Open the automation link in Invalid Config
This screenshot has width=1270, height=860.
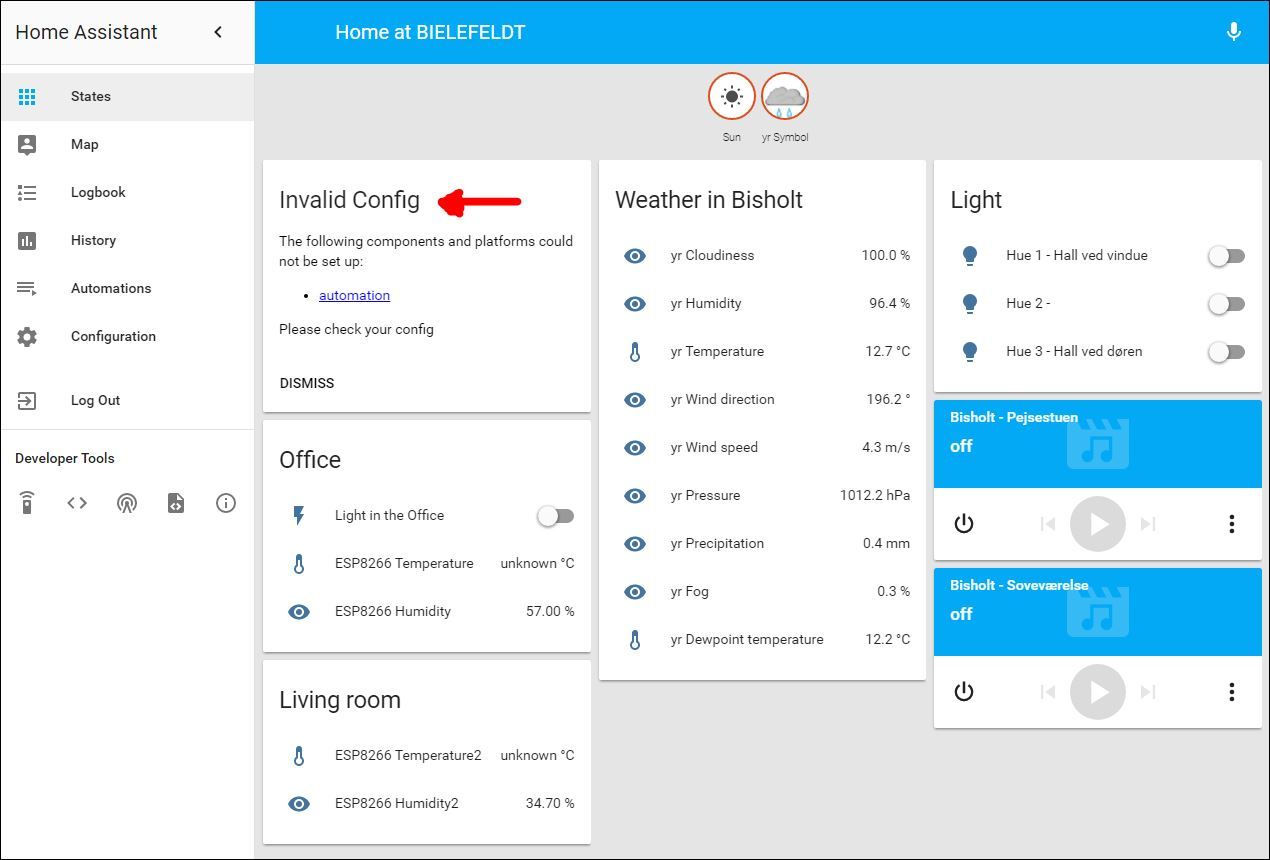(x=354, y=295)
